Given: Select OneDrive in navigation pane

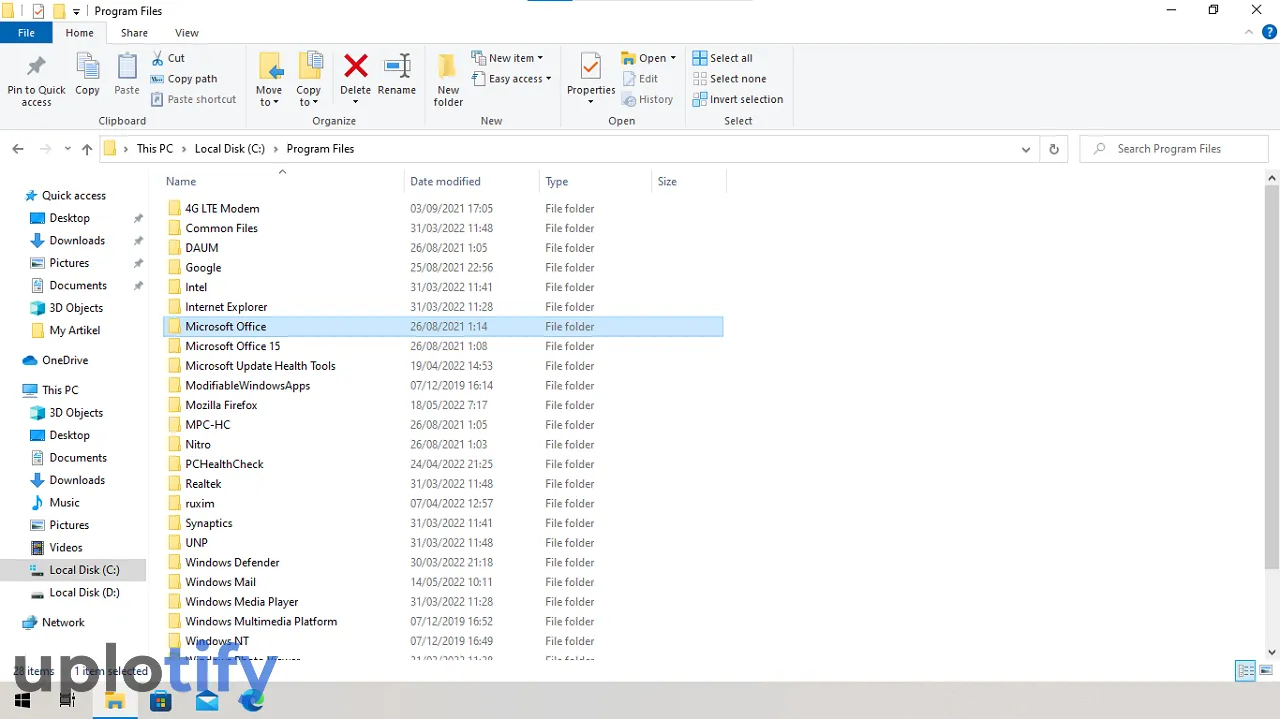Looking at the screenshot, I should [65, 361].
